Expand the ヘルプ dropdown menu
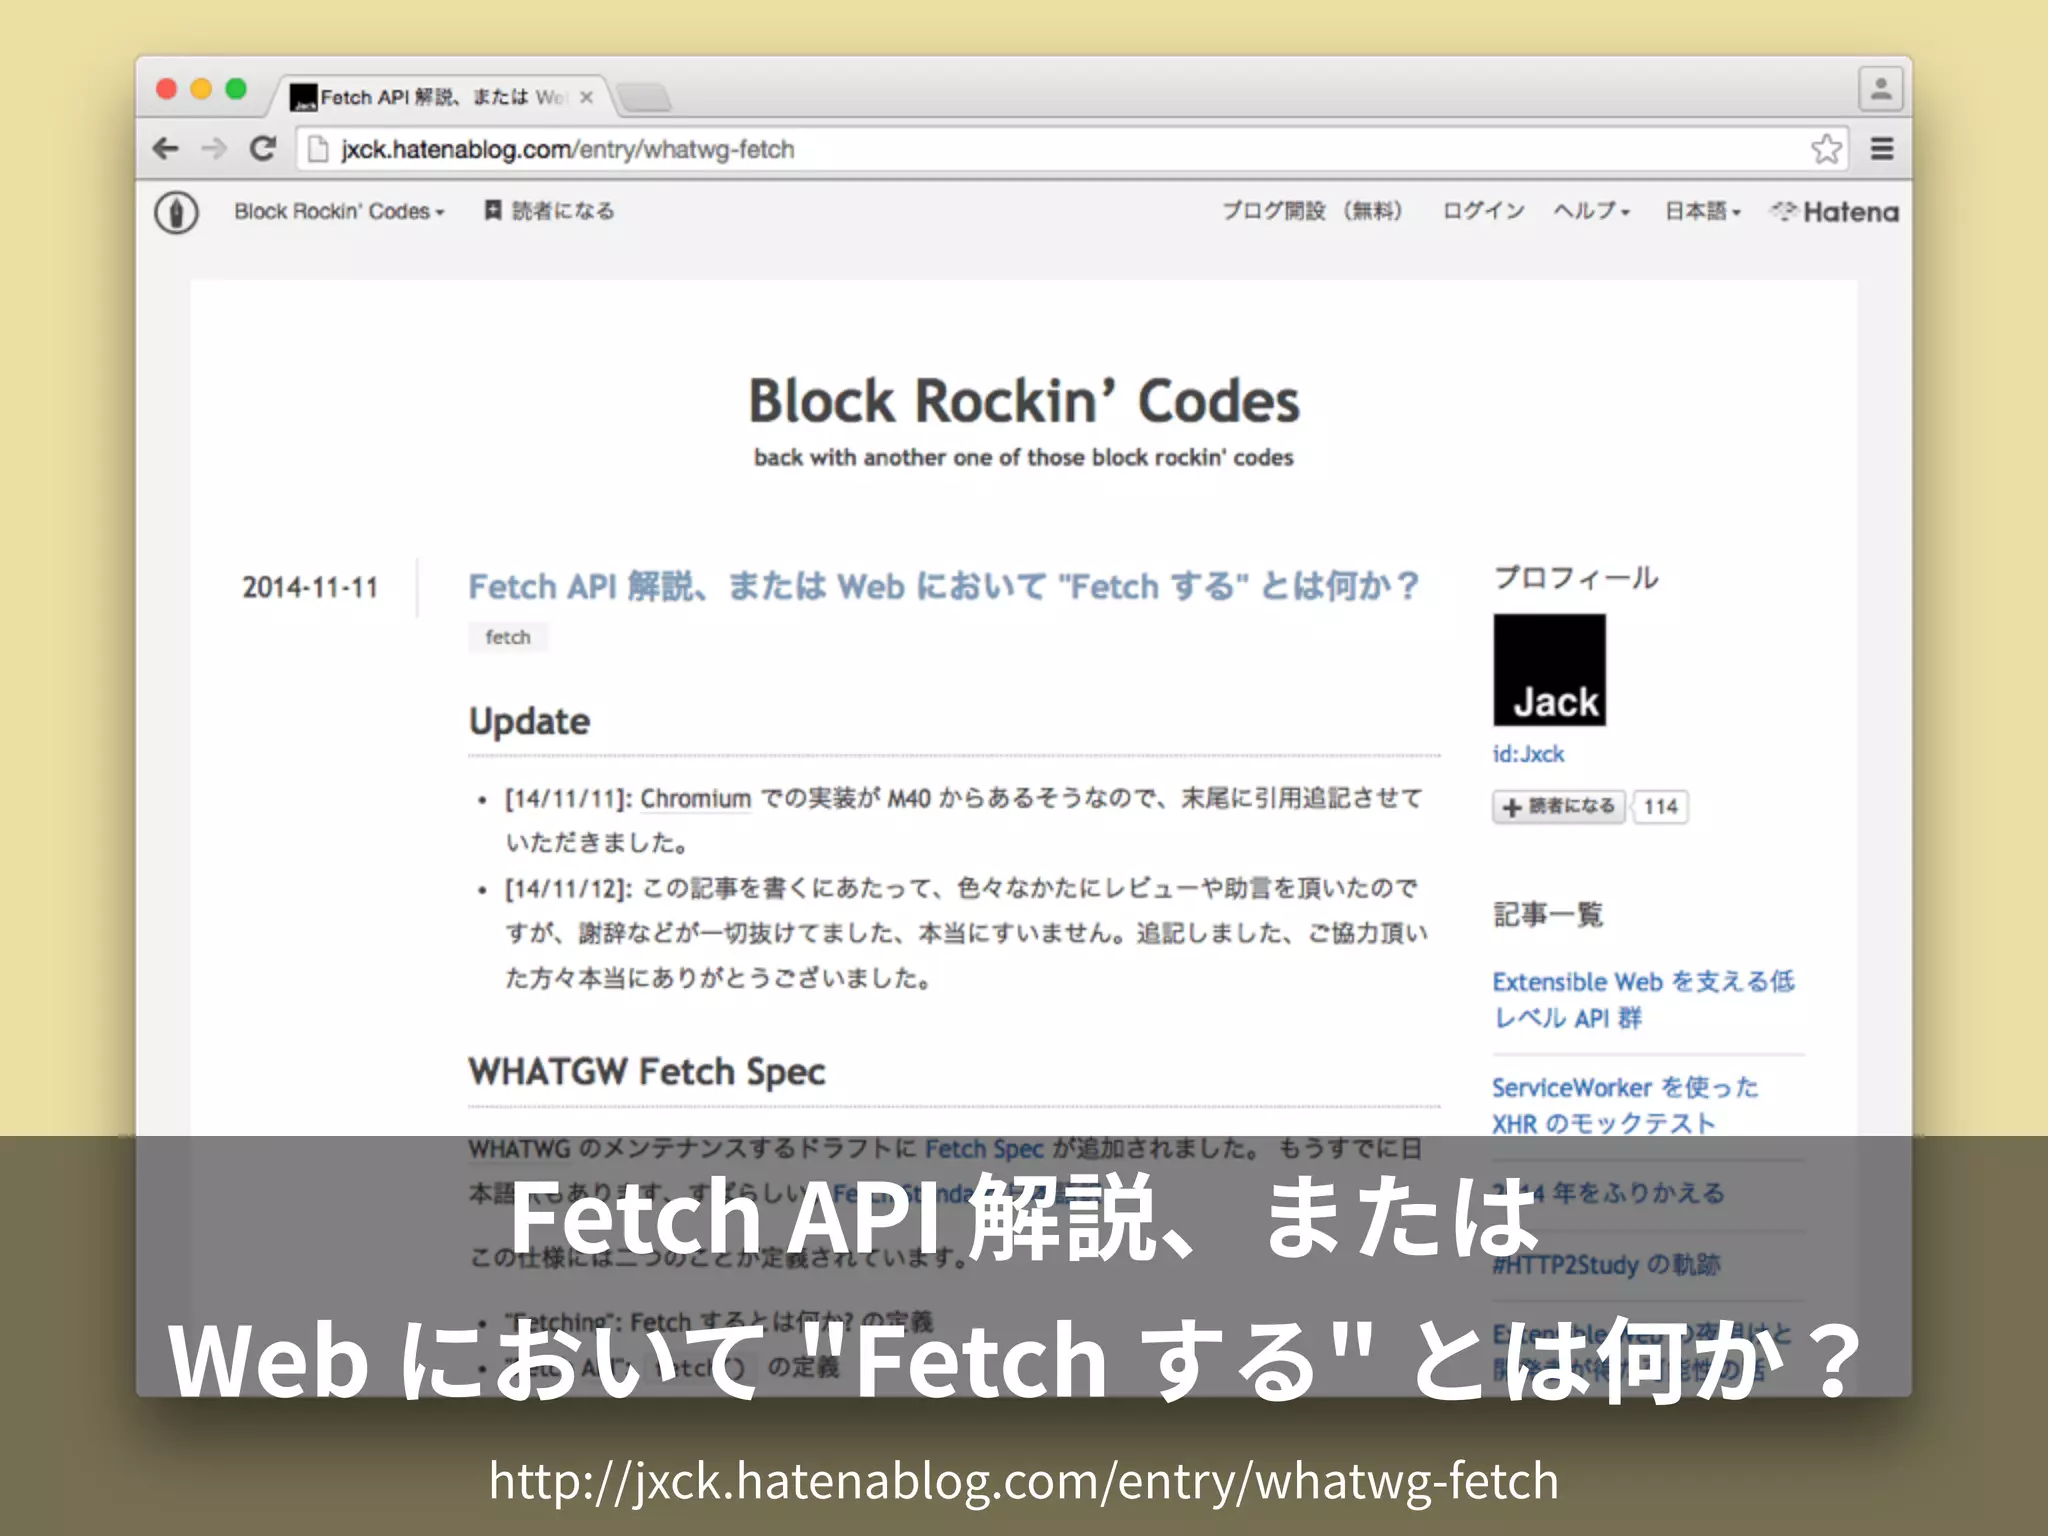 coord(1591,211)
